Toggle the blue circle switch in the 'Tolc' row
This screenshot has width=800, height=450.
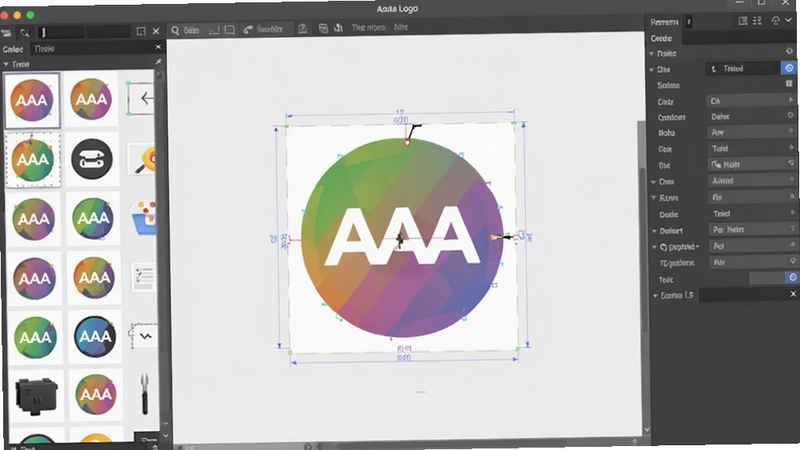point(792,277)
